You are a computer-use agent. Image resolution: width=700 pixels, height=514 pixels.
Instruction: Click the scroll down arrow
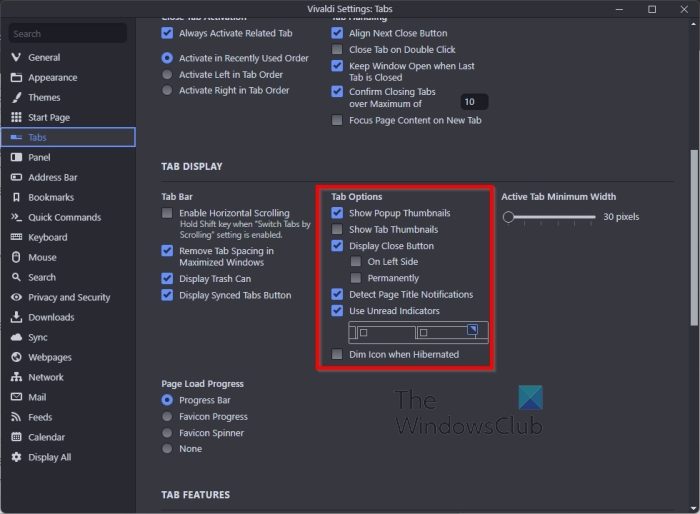(693, 509)
